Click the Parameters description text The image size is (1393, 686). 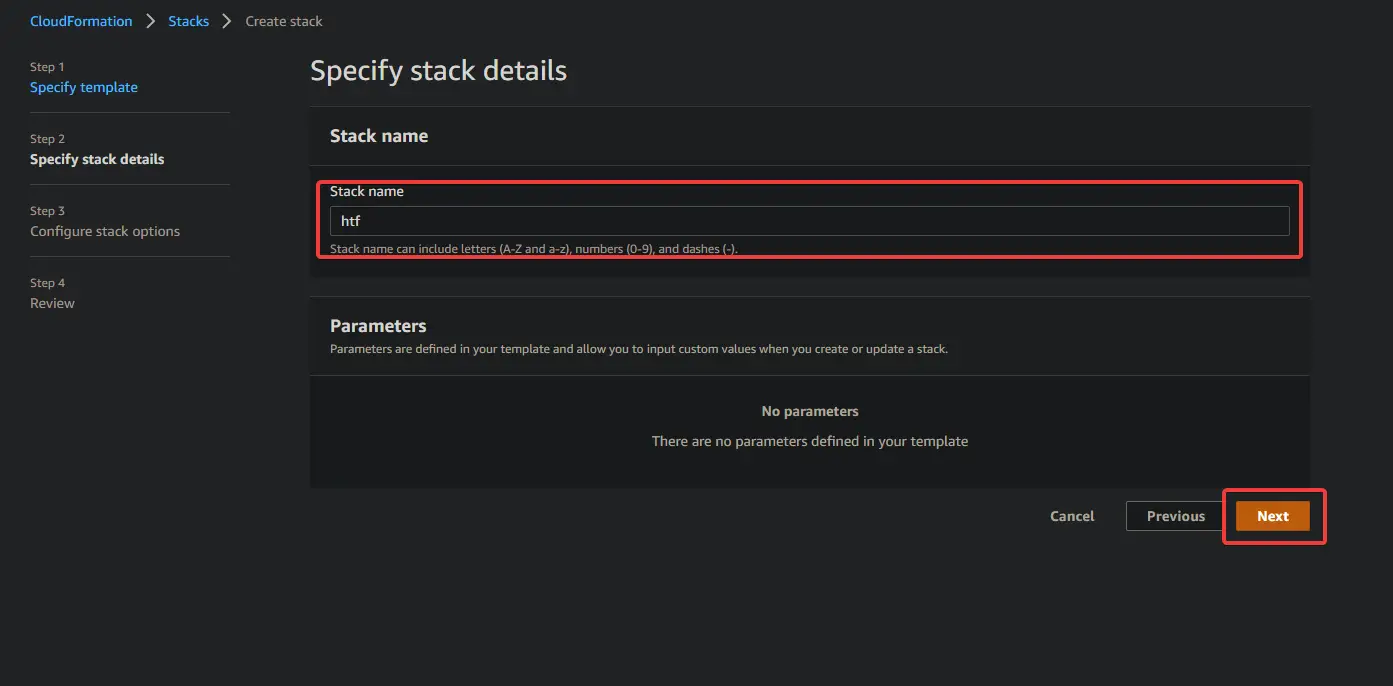[x=639, y=348]
